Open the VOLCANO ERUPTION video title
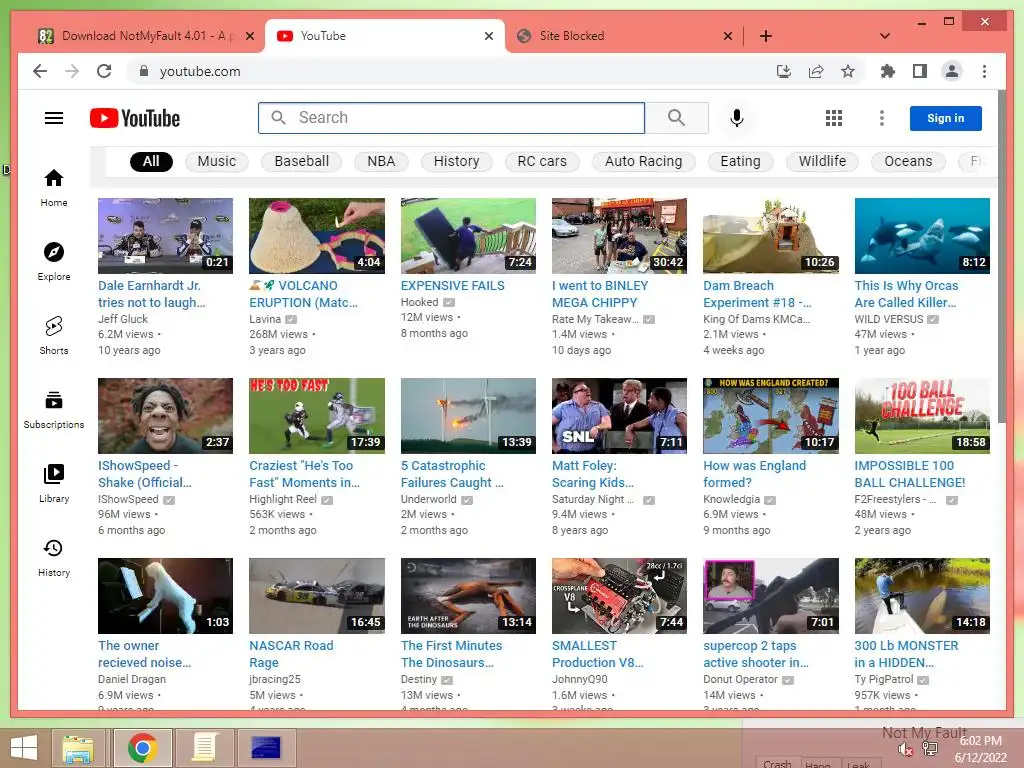The height and width of the screenshot is (768, 1024). [x=304, y=294]
